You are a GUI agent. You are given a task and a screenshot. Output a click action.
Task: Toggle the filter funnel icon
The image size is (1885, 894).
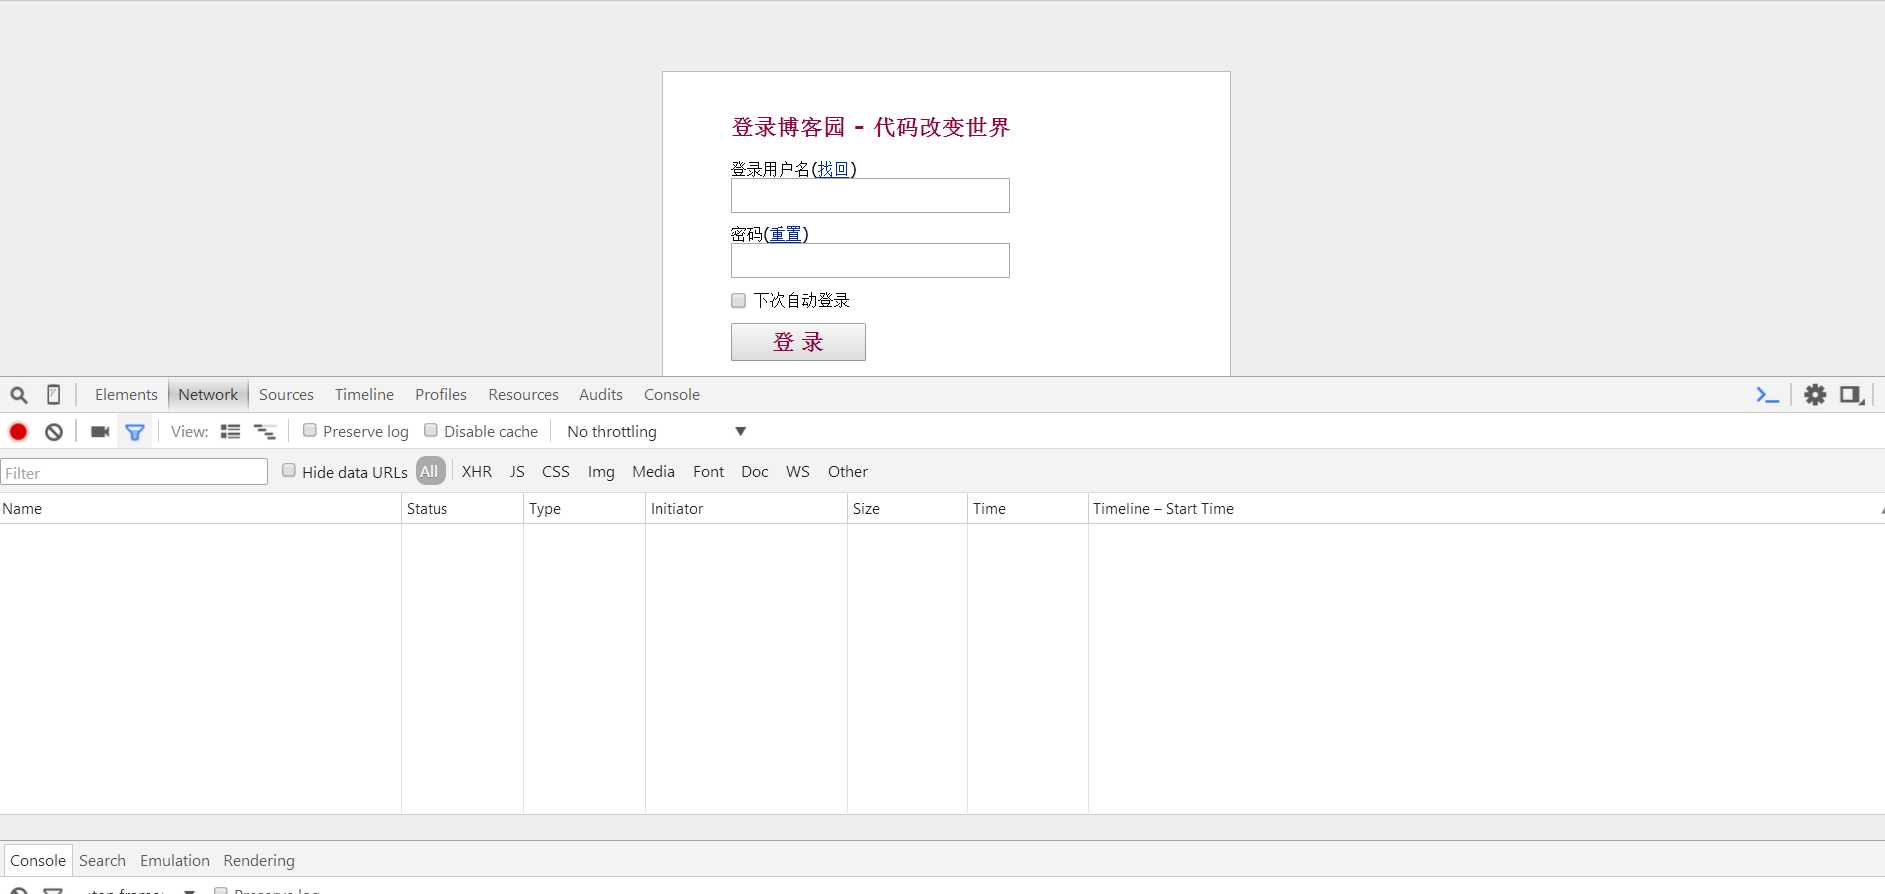click(135, 432)
